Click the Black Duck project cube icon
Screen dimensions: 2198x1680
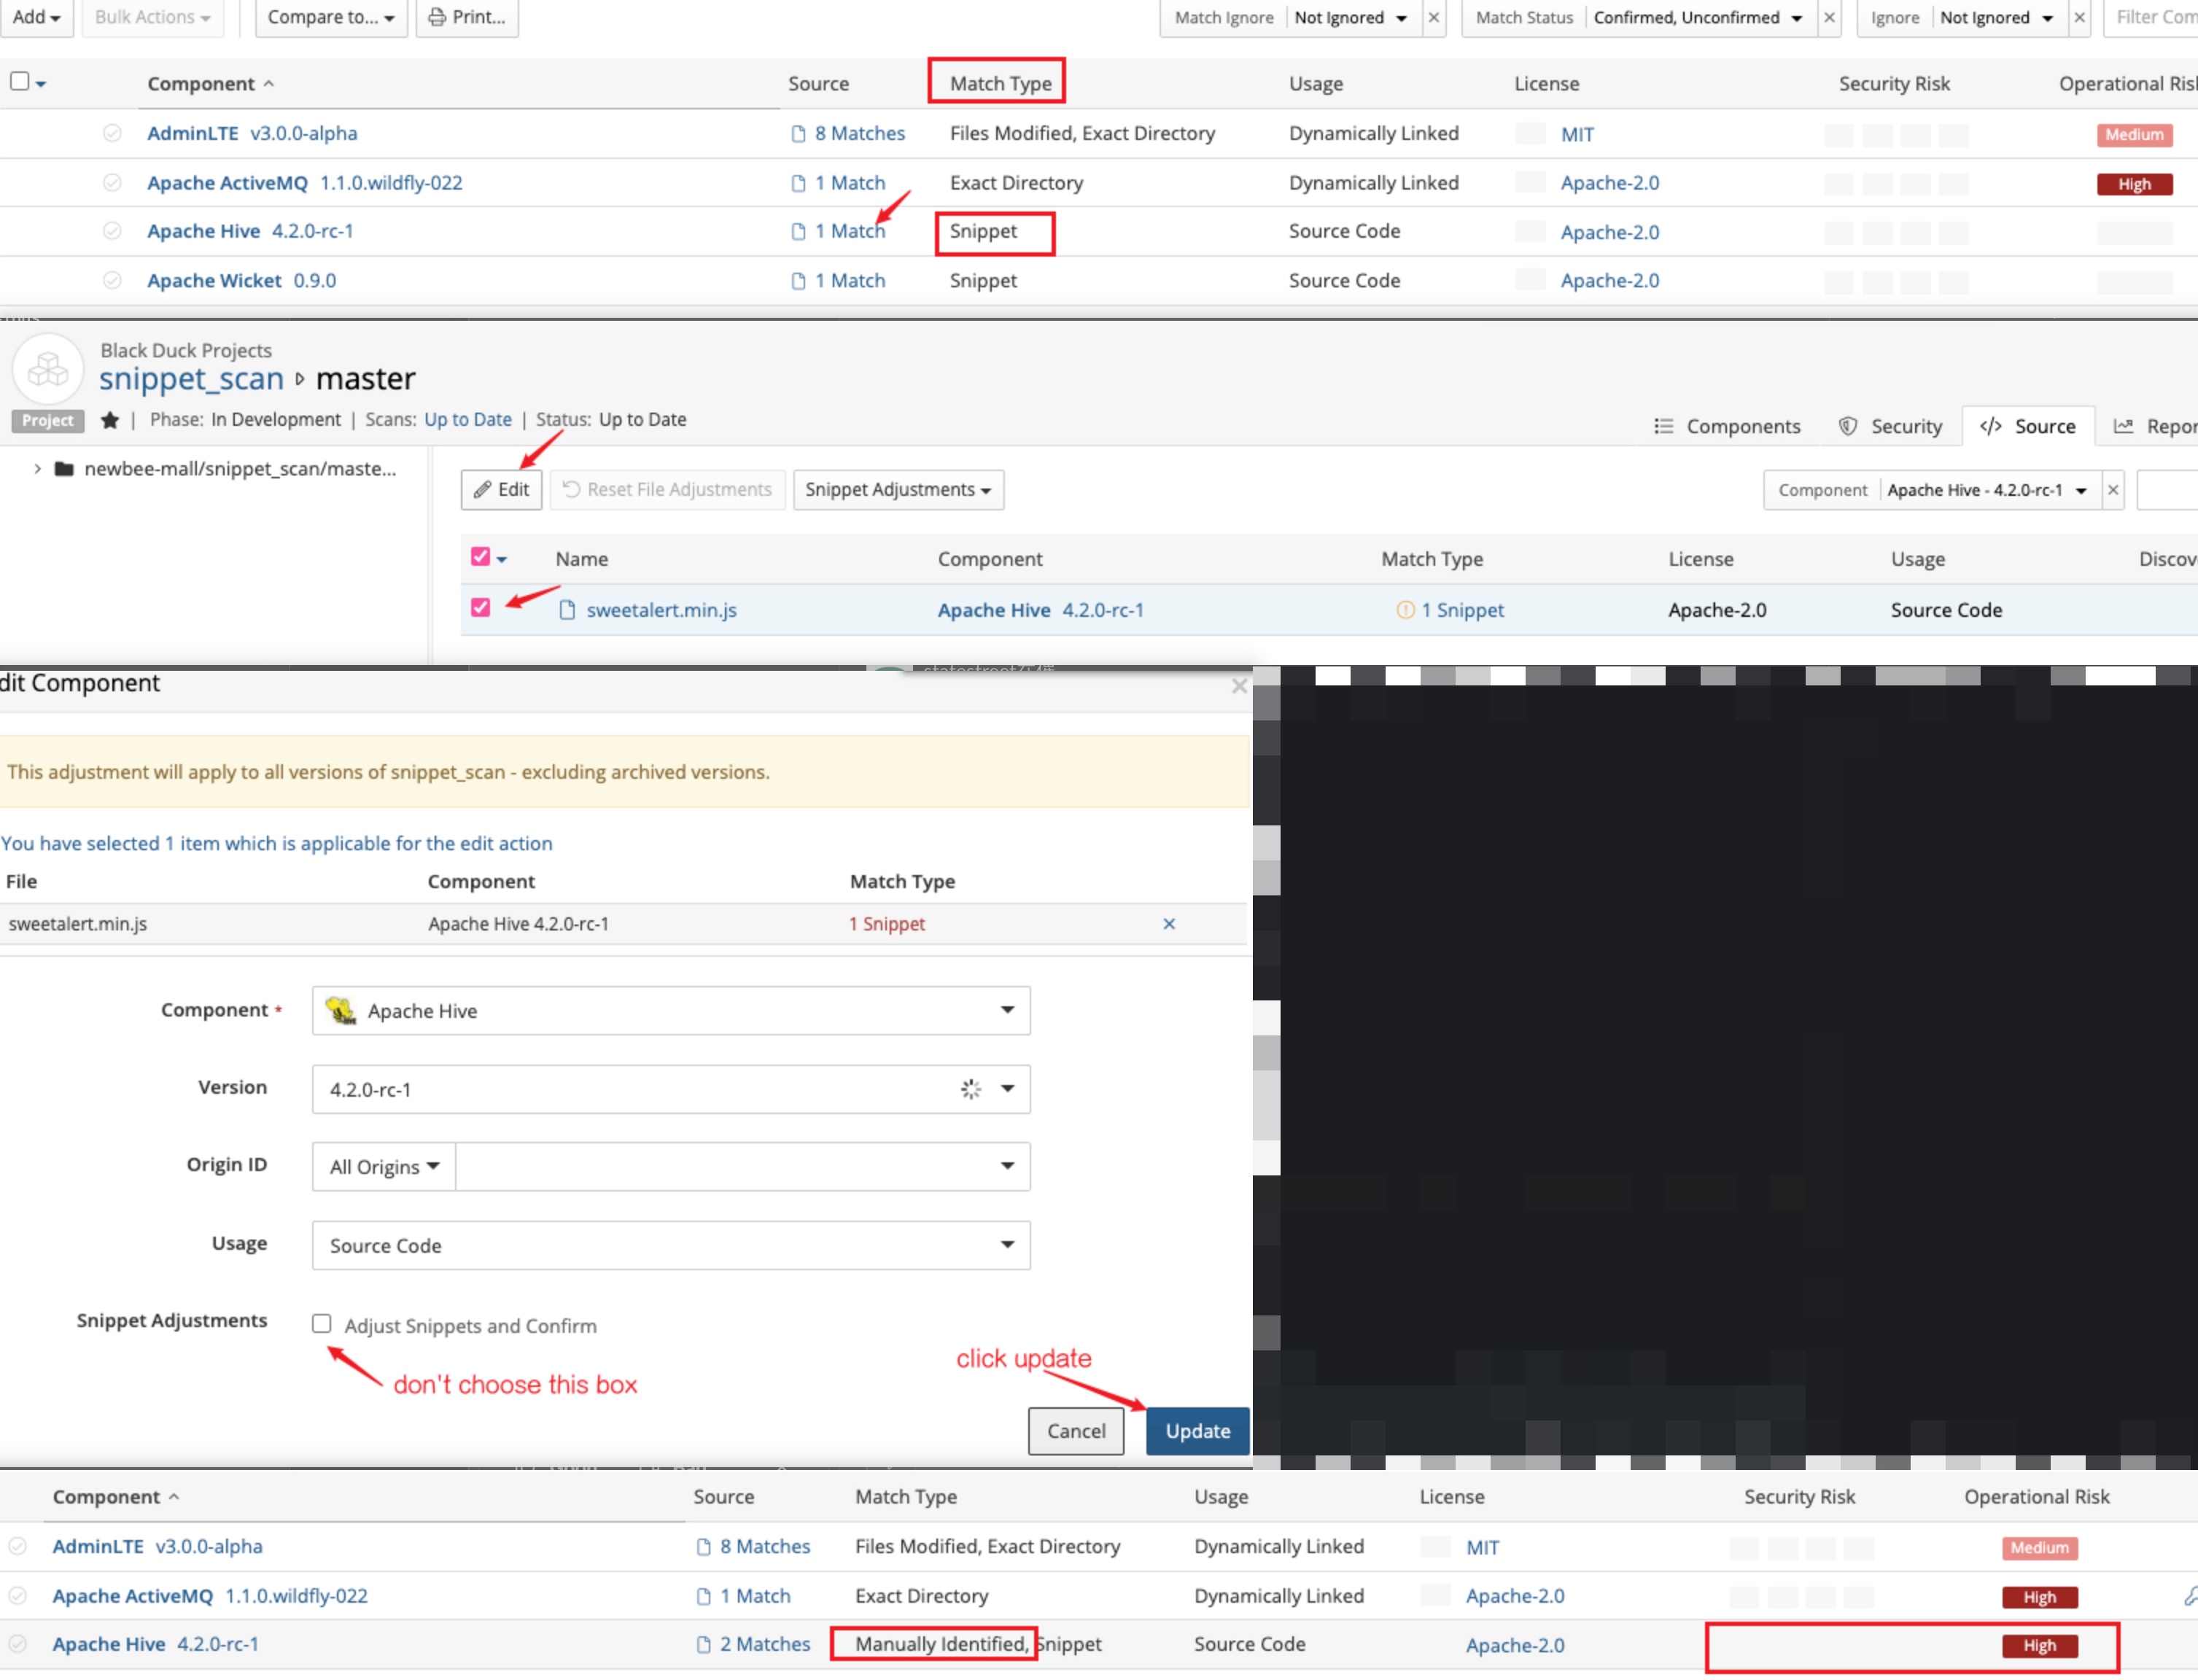(47, 370)
